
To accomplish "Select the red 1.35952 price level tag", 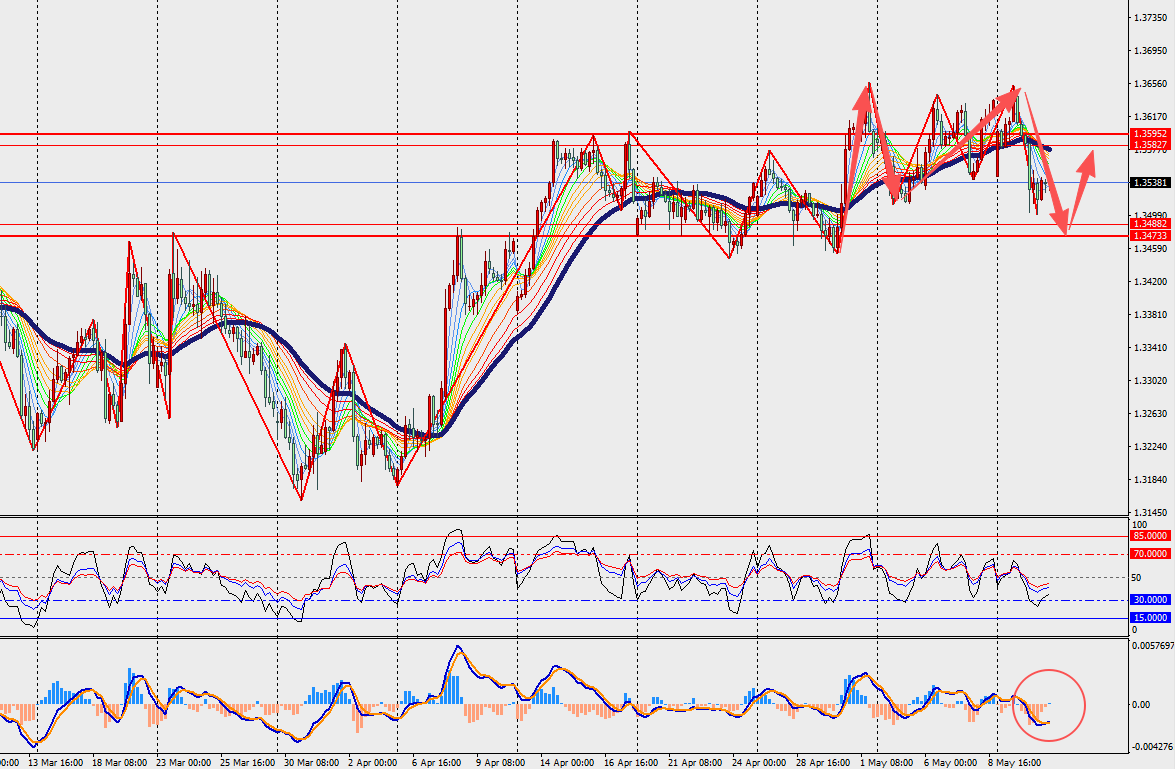I will [1150, 134].
